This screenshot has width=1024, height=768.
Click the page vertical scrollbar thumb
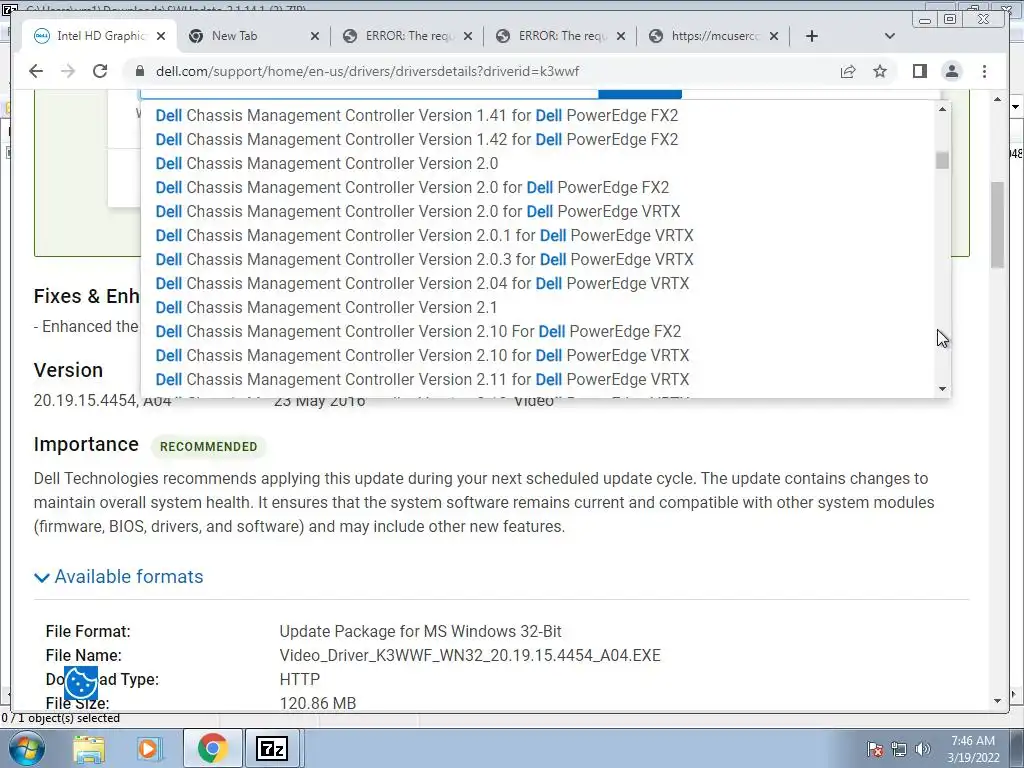click(x=997, y=225)
